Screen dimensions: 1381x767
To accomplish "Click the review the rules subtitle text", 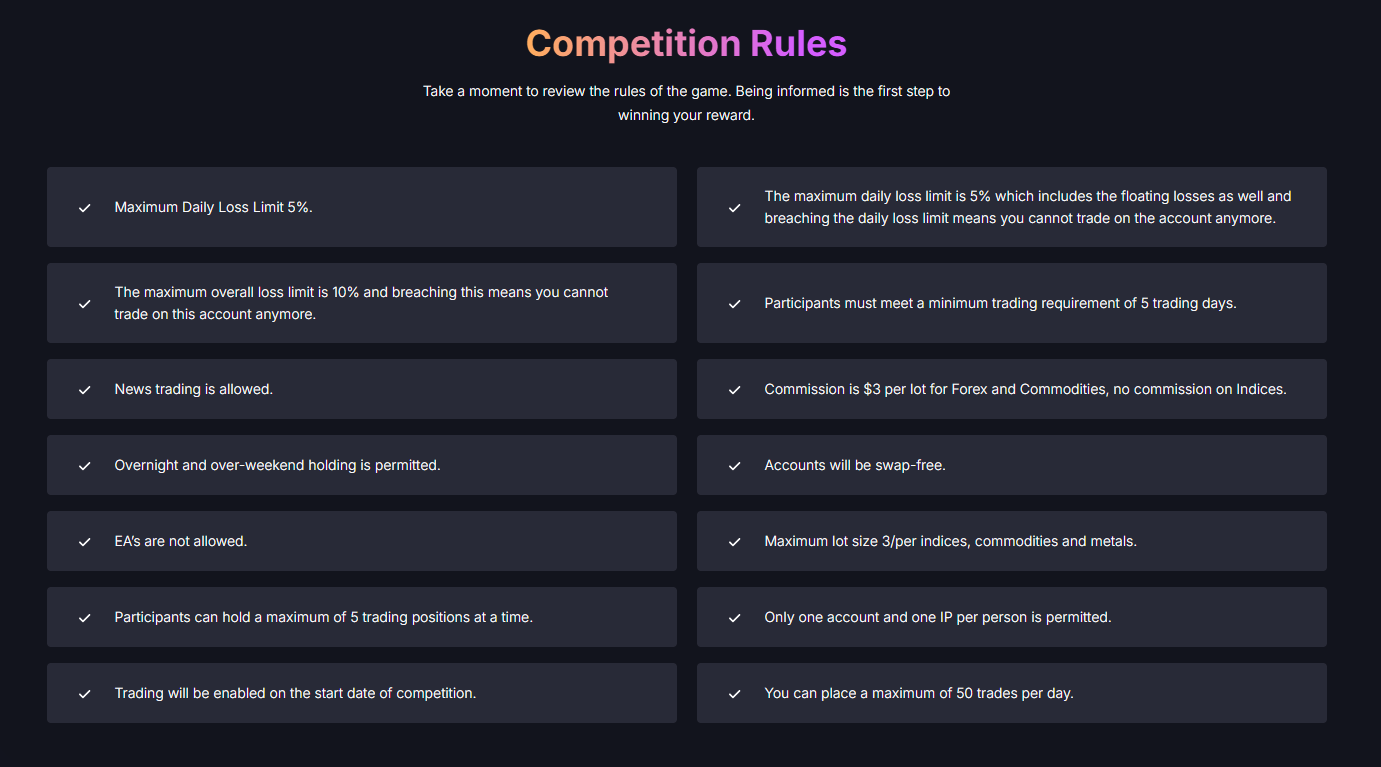I will [686, 103].
